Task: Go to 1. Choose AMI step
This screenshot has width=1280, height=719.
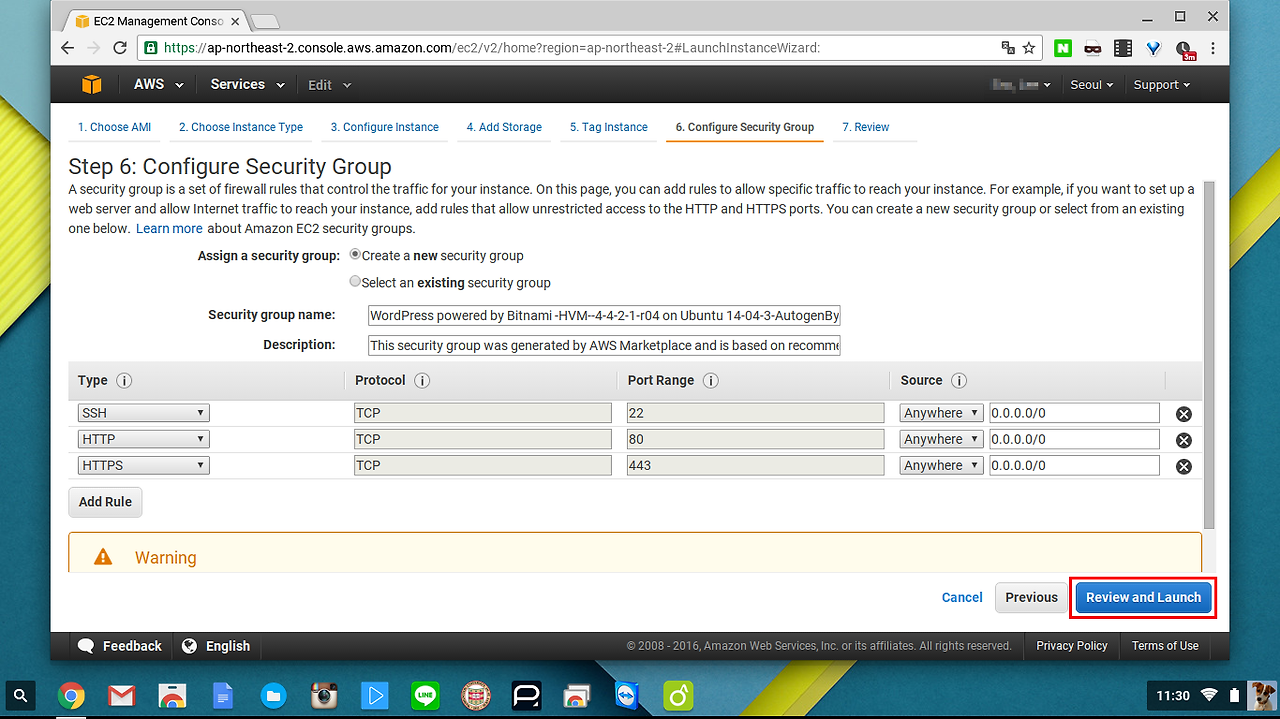Action: click(x=115, y=127)
